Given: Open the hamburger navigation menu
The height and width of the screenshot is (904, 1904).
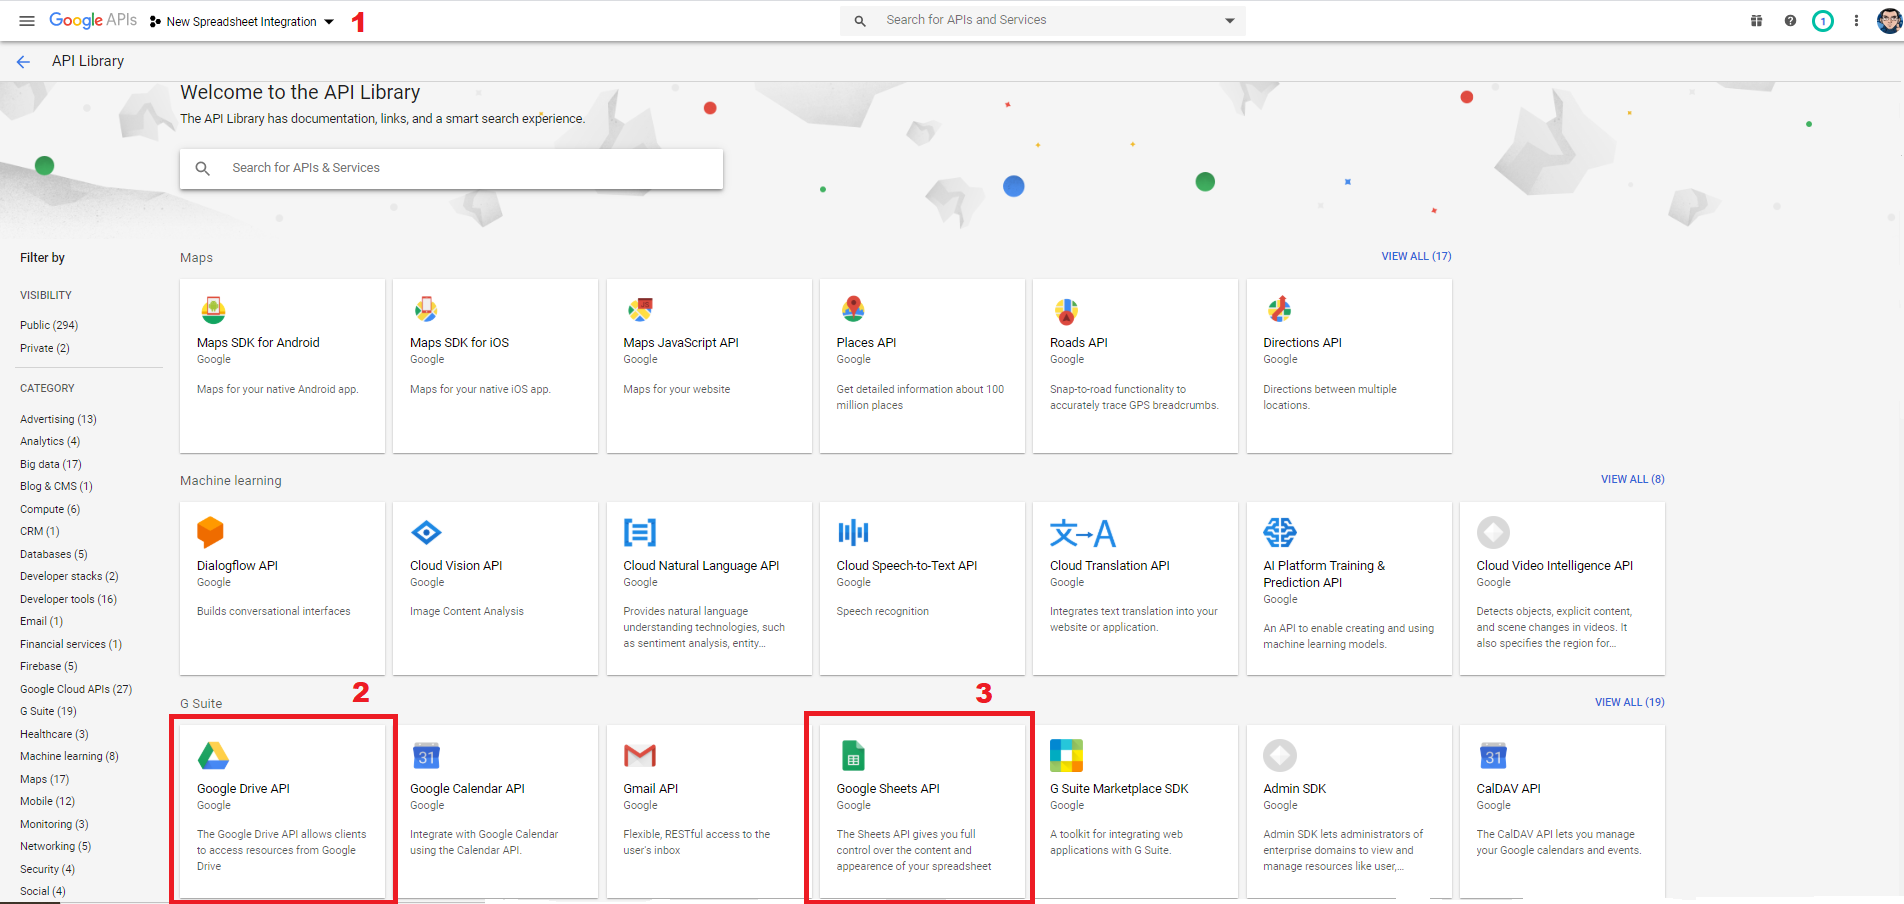Looking at the screenshot, I should pyautogui.click(x=27, y=21).
